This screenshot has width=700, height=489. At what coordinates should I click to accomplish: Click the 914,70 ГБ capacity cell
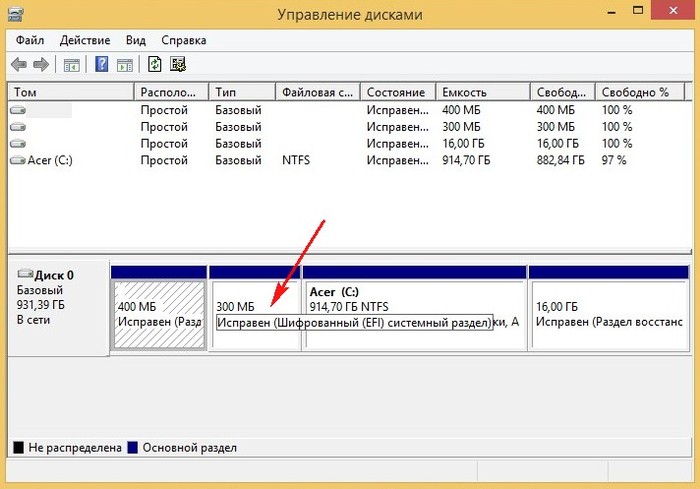click(x=466, y=160)
